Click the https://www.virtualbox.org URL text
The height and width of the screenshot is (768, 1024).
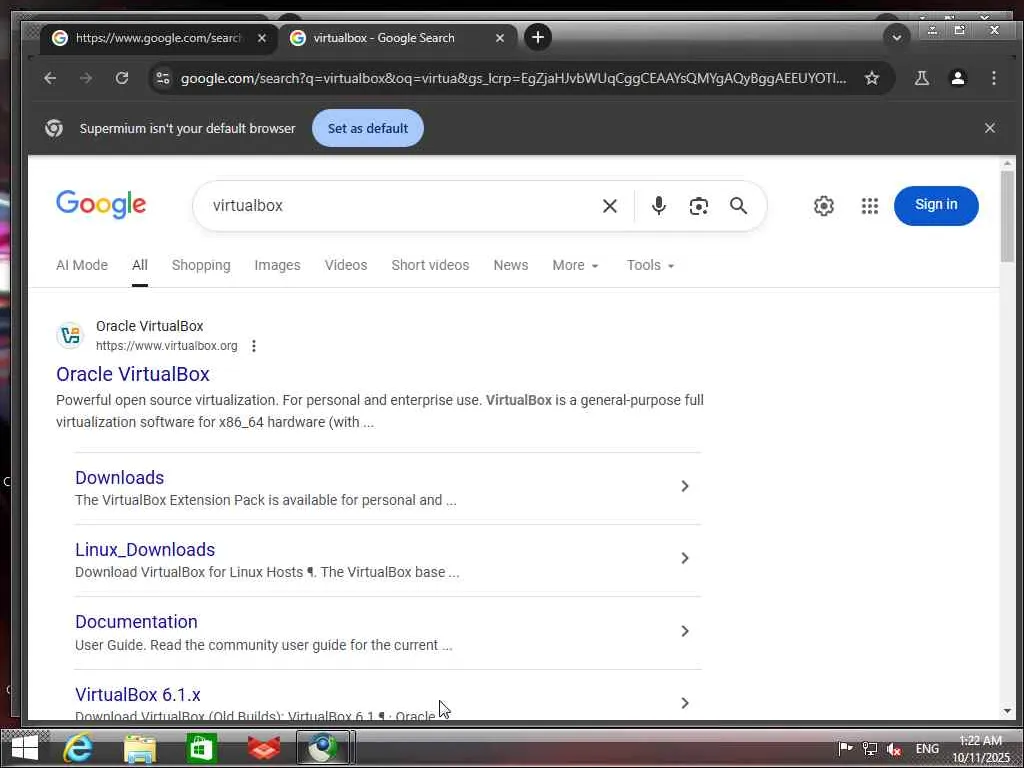pyautogui.click(x=167, y=346)
